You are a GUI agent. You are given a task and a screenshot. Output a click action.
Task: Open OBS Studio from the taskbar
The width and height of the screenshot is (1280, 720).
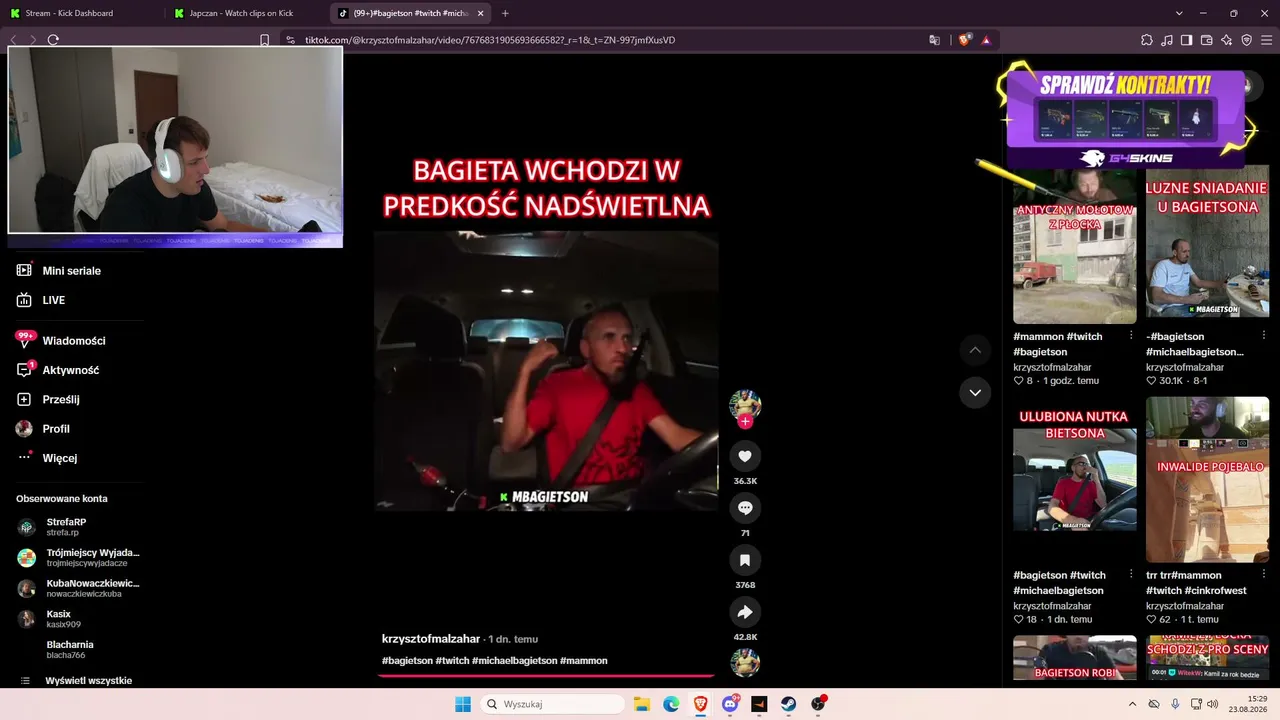(818, 704)
